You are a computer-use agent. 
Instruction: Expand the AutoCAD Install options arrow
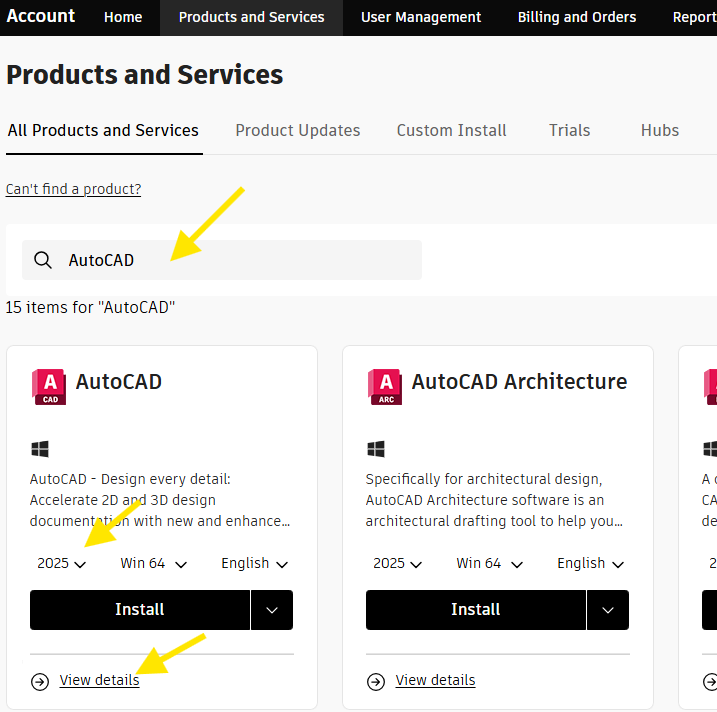click(x=272, y=610)
